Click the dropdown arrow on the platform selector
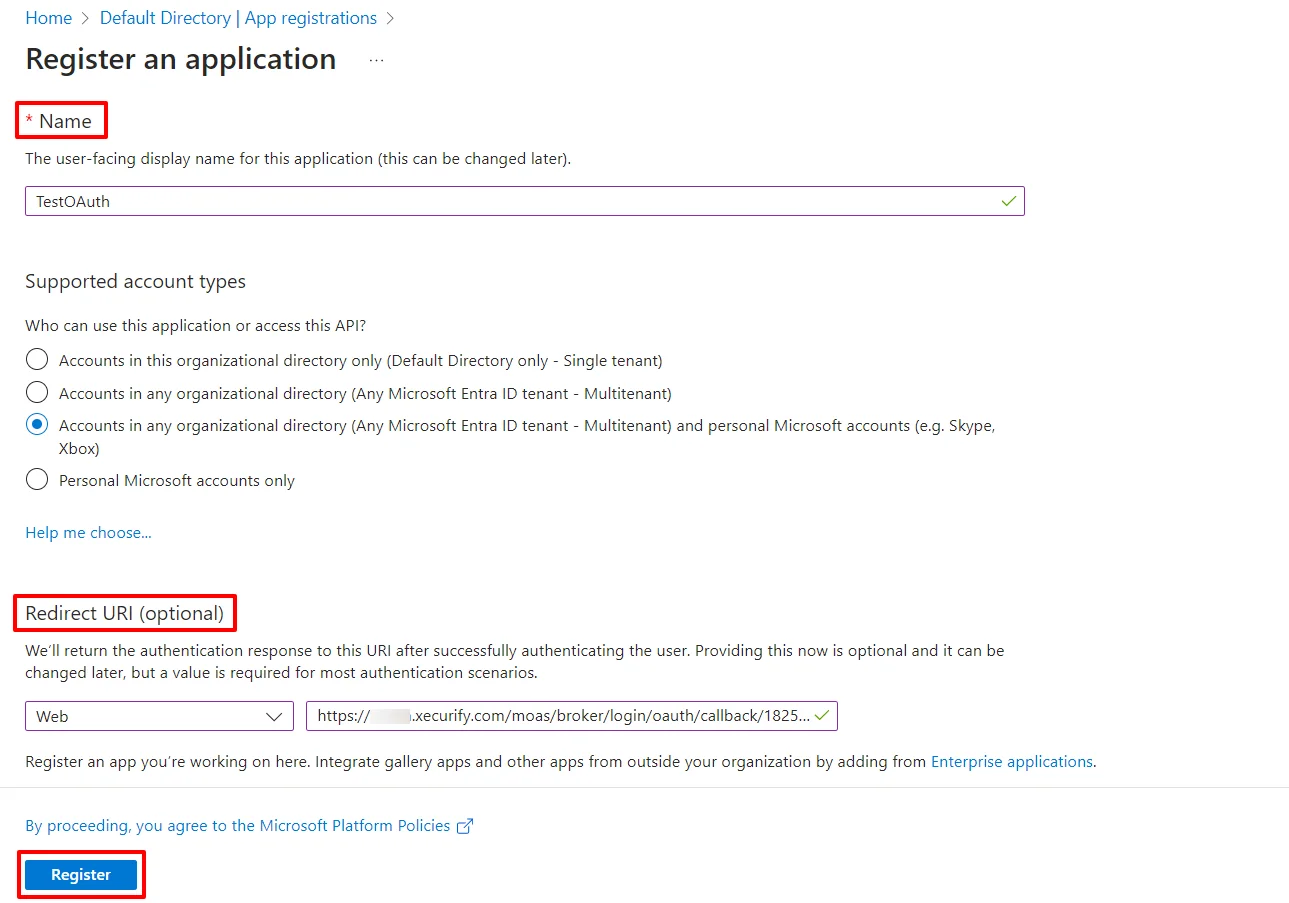1289x903 pixels. pyautogui.click(x=275, y=715)
